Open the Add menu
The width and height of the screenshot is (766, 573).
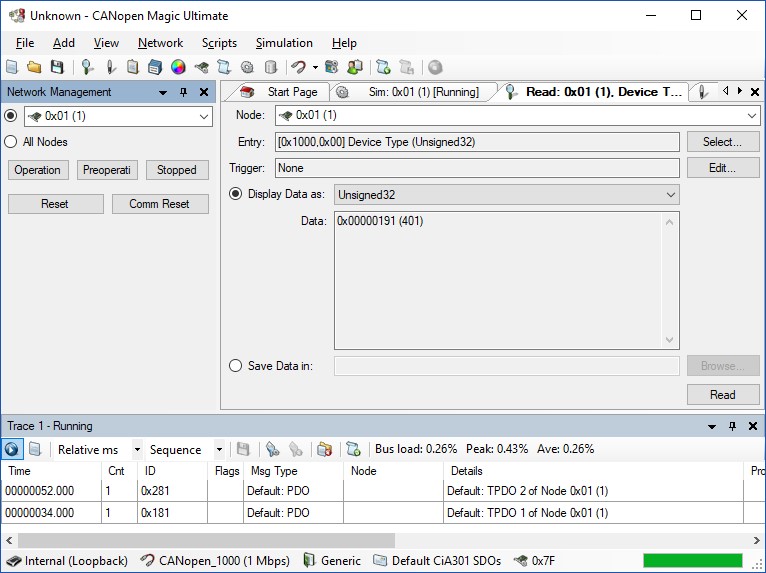coord(64,43)
